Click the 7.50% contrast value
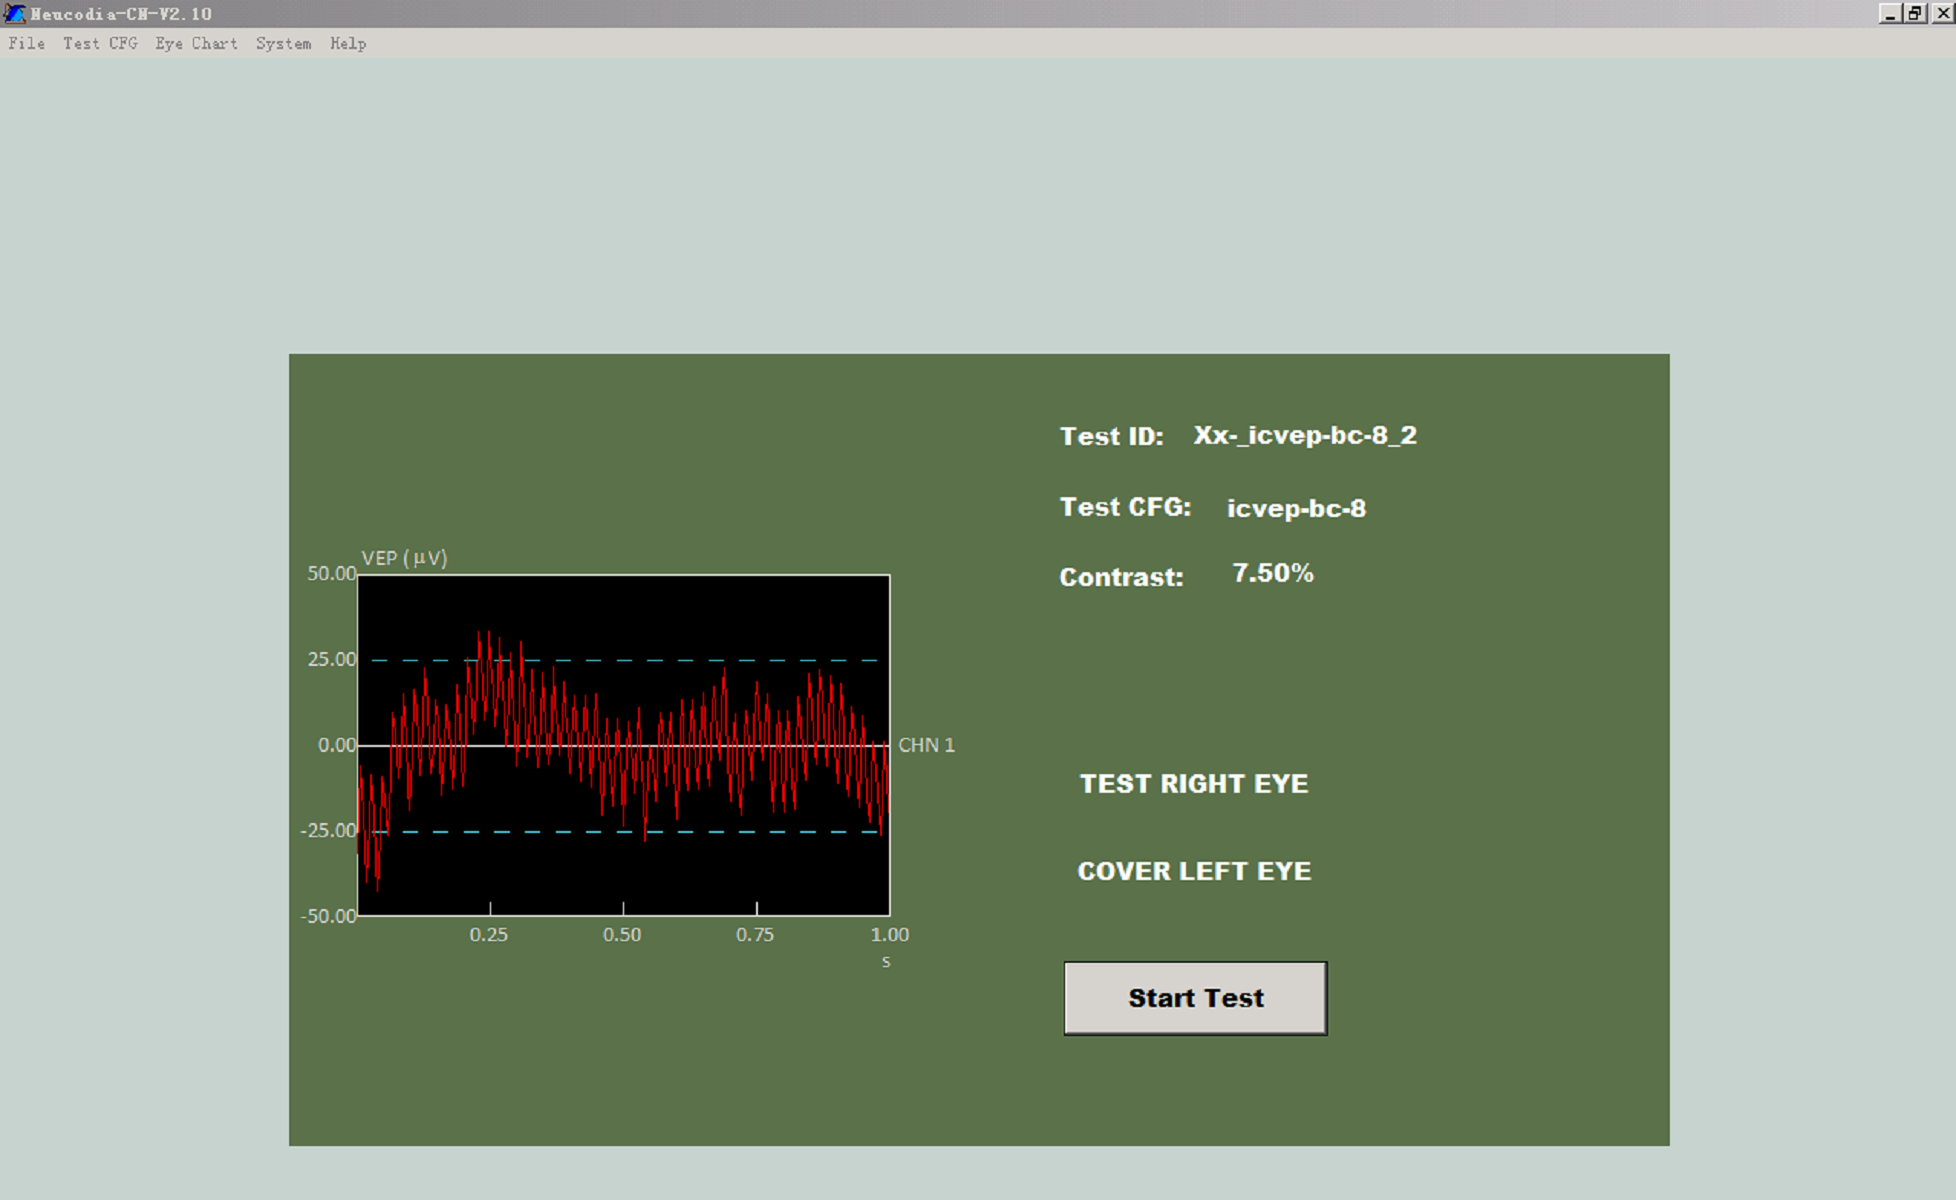The image size is (1956, 1200). 1272,573
